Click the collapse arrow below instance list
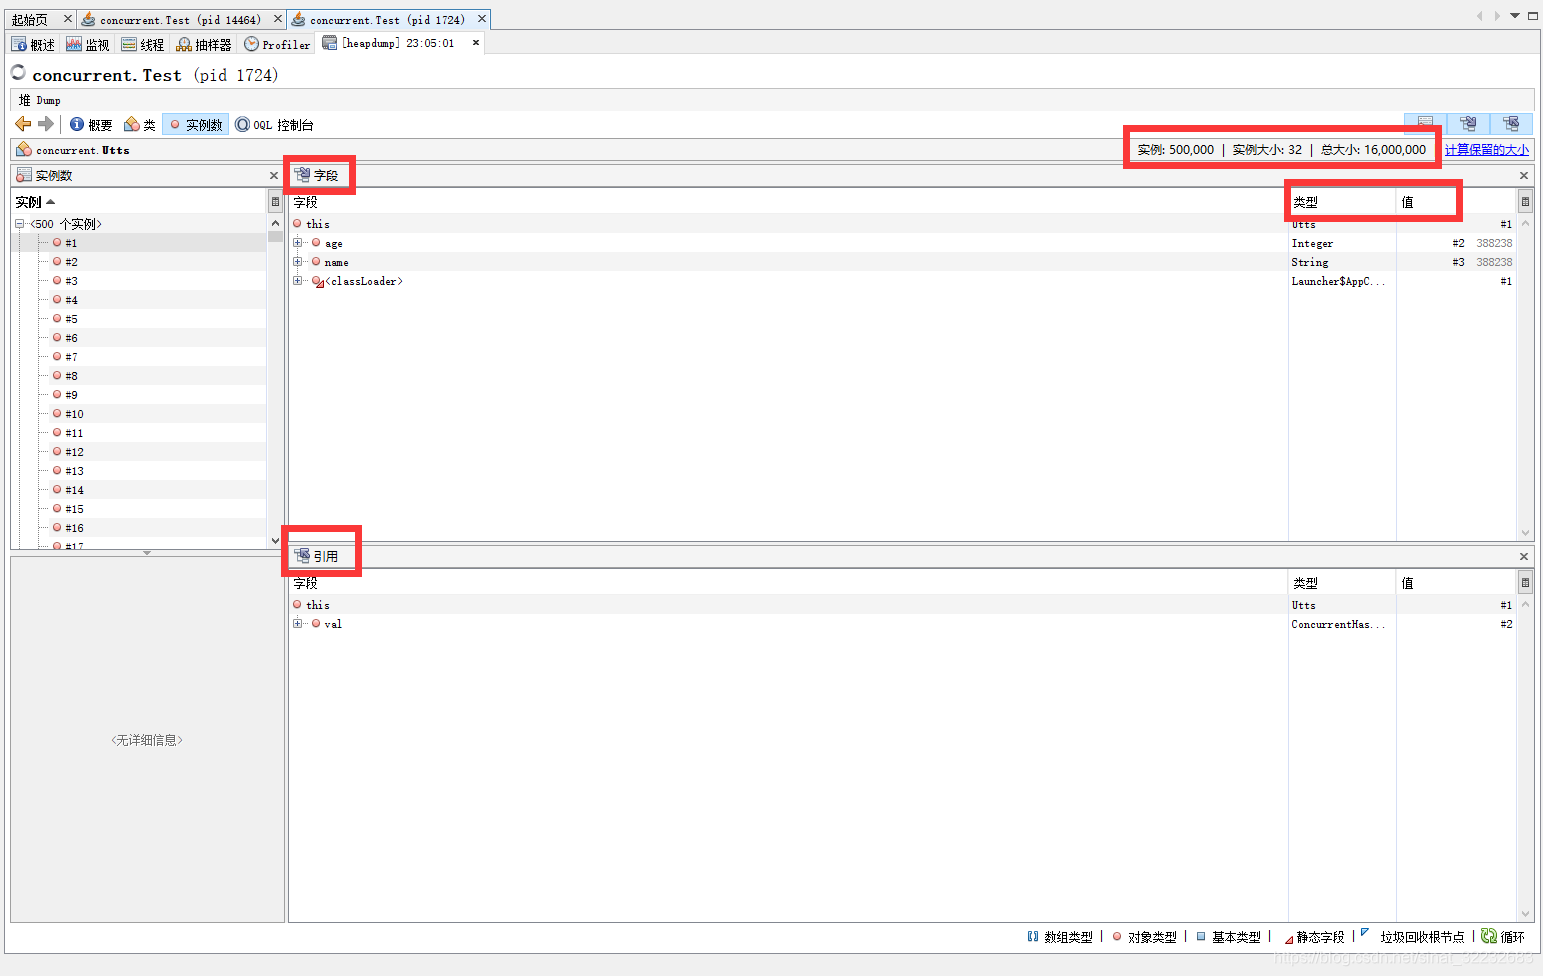The image size is (1543, 976). (147, 552)
